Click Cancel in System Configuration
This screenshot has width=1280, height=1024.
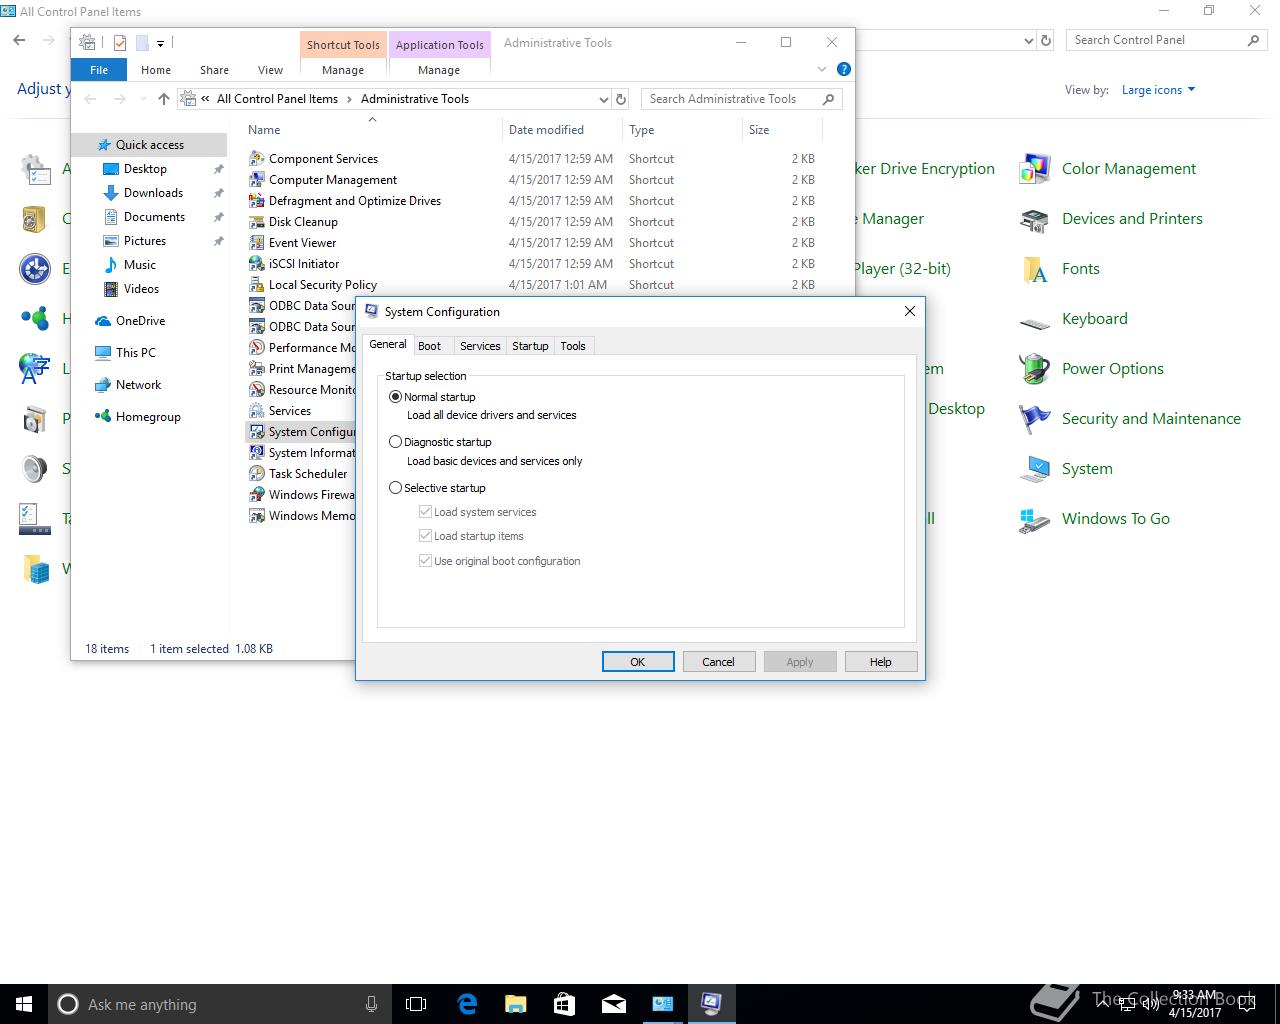(718, 662)
